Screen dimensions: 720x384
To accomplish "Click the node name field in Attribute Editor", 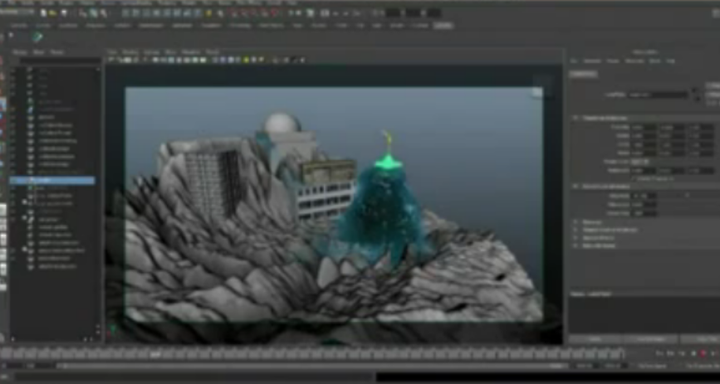I will [658, 95].
